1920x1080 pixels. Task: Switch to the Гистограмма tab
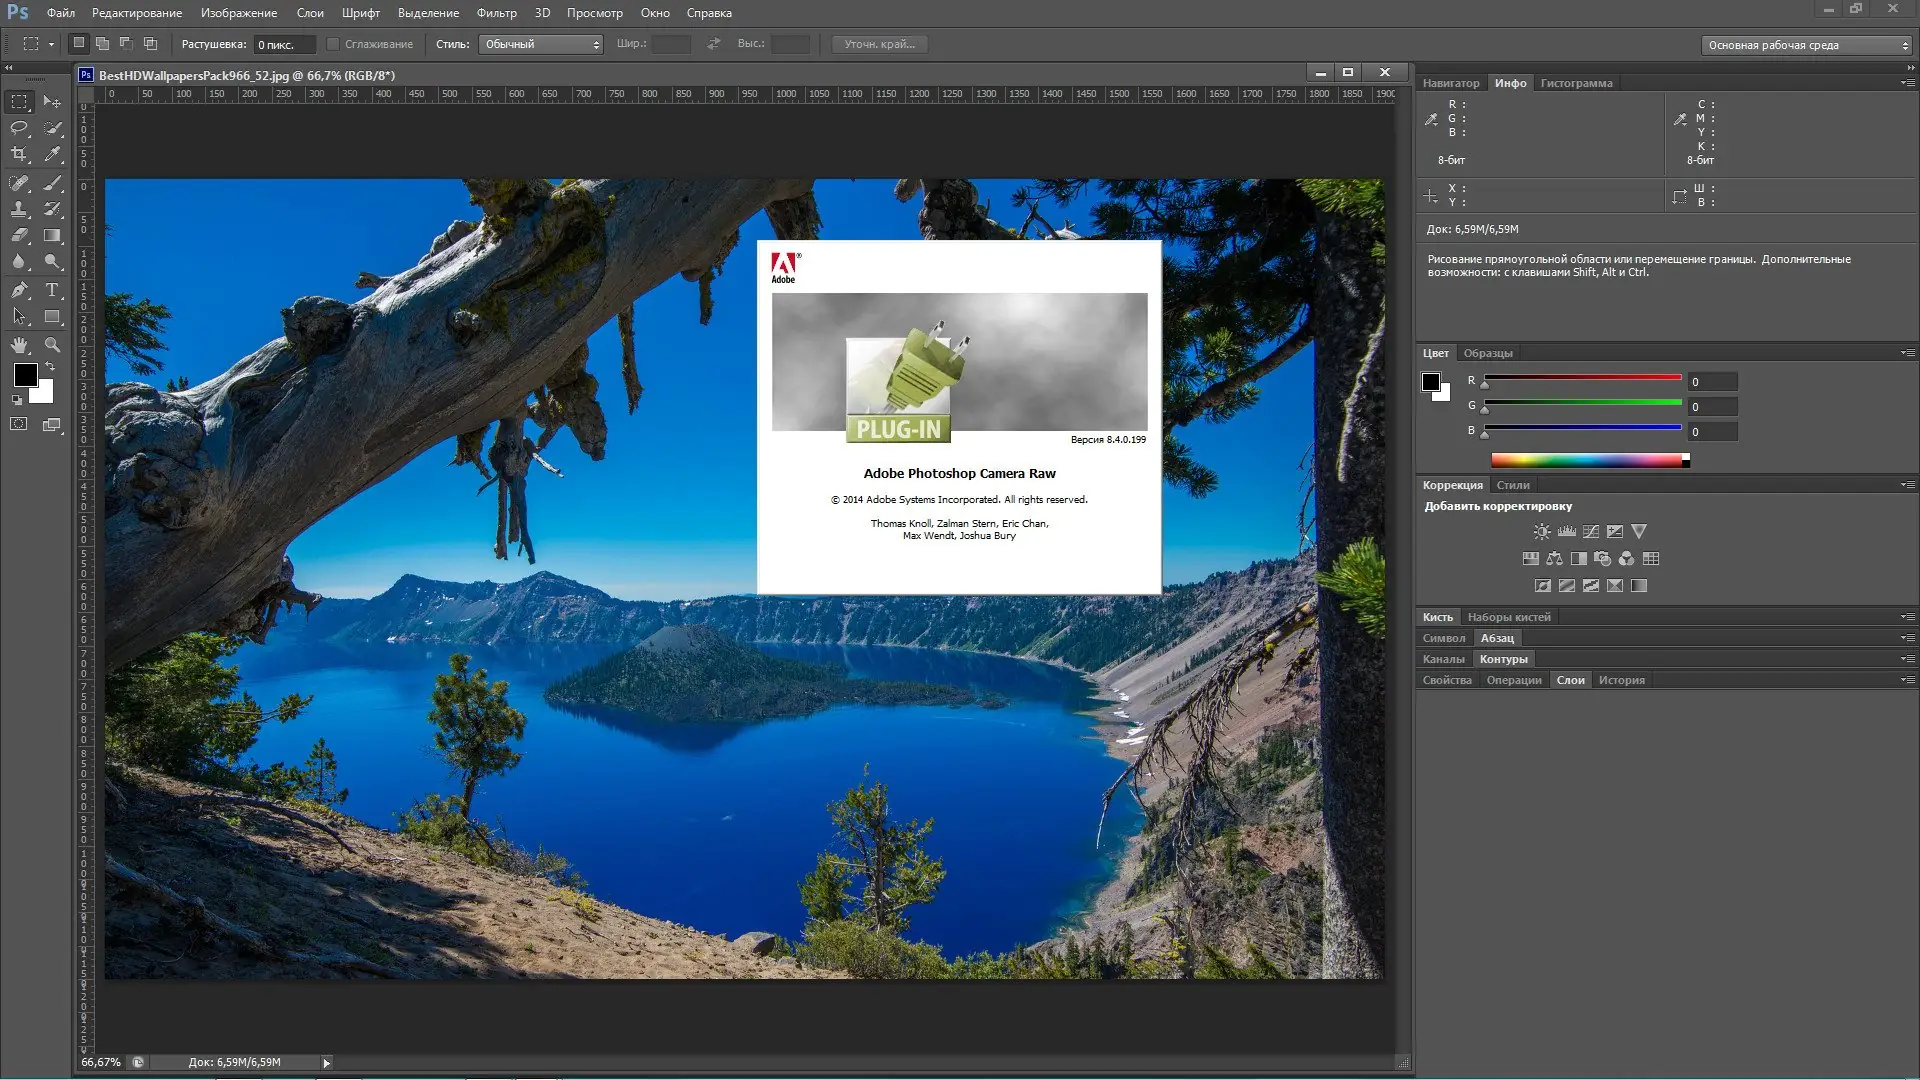(1576, 83)
